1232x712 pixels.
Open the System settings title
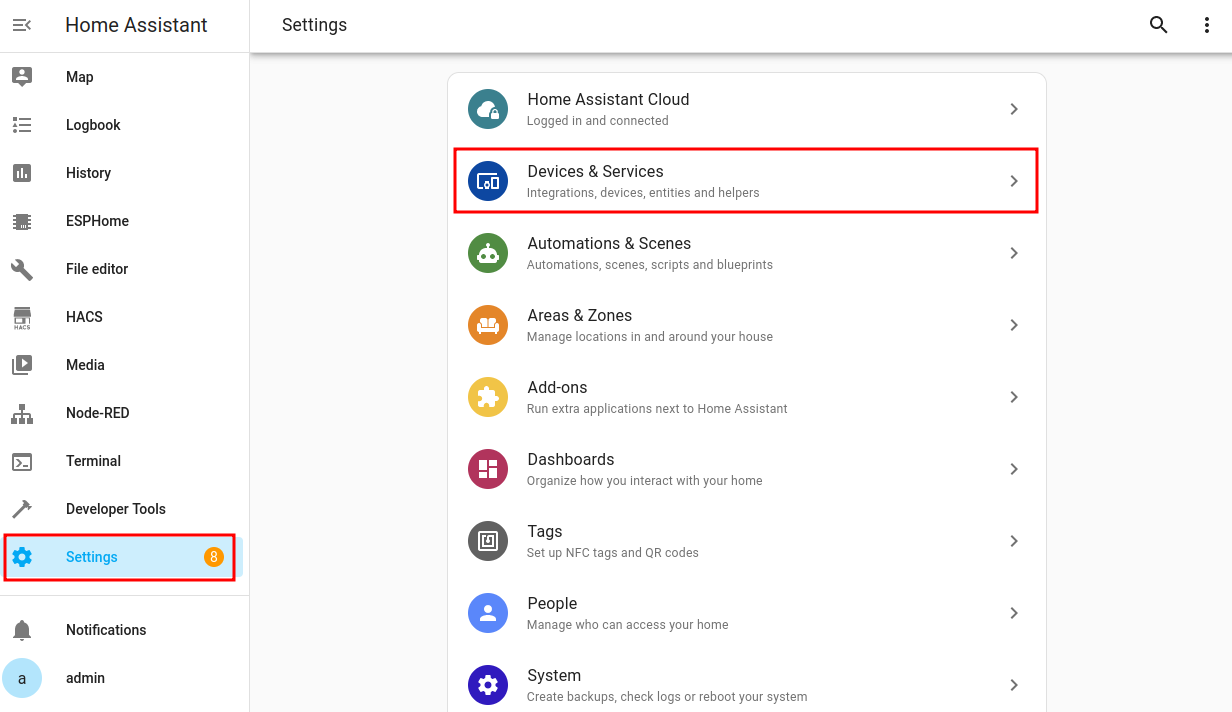pyautogui.click(x=554, y=675)
